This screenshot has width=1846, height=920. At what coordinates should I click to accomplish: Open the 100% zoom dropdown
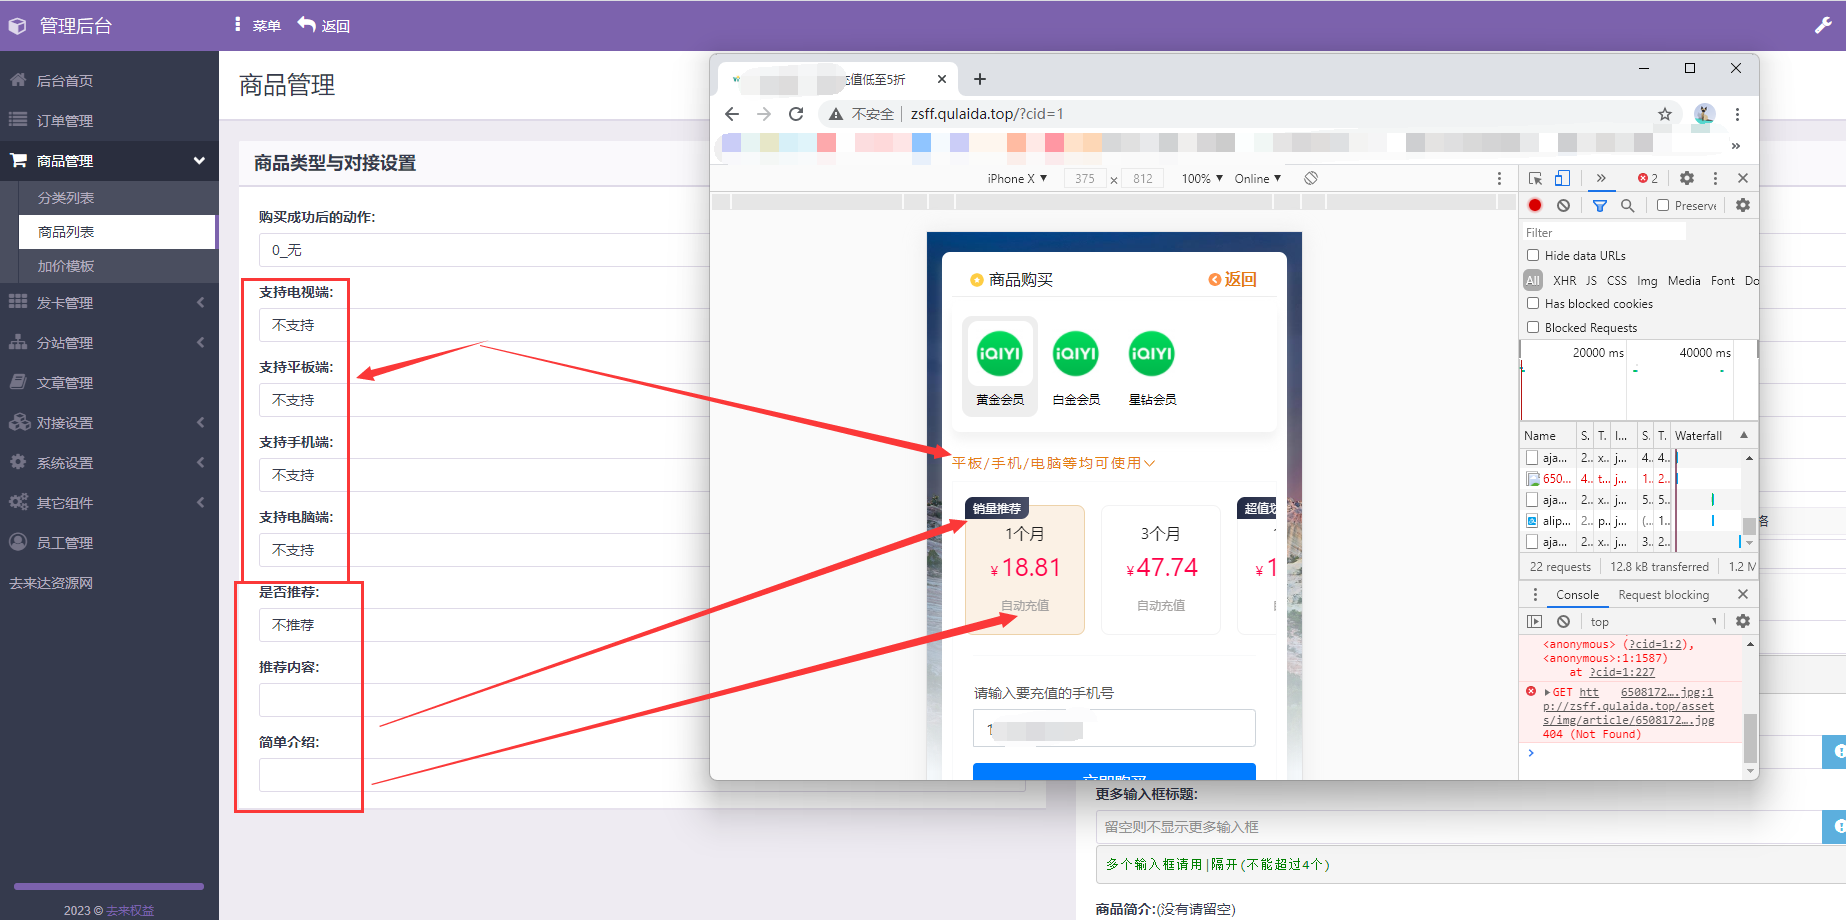pos(1202,178)
